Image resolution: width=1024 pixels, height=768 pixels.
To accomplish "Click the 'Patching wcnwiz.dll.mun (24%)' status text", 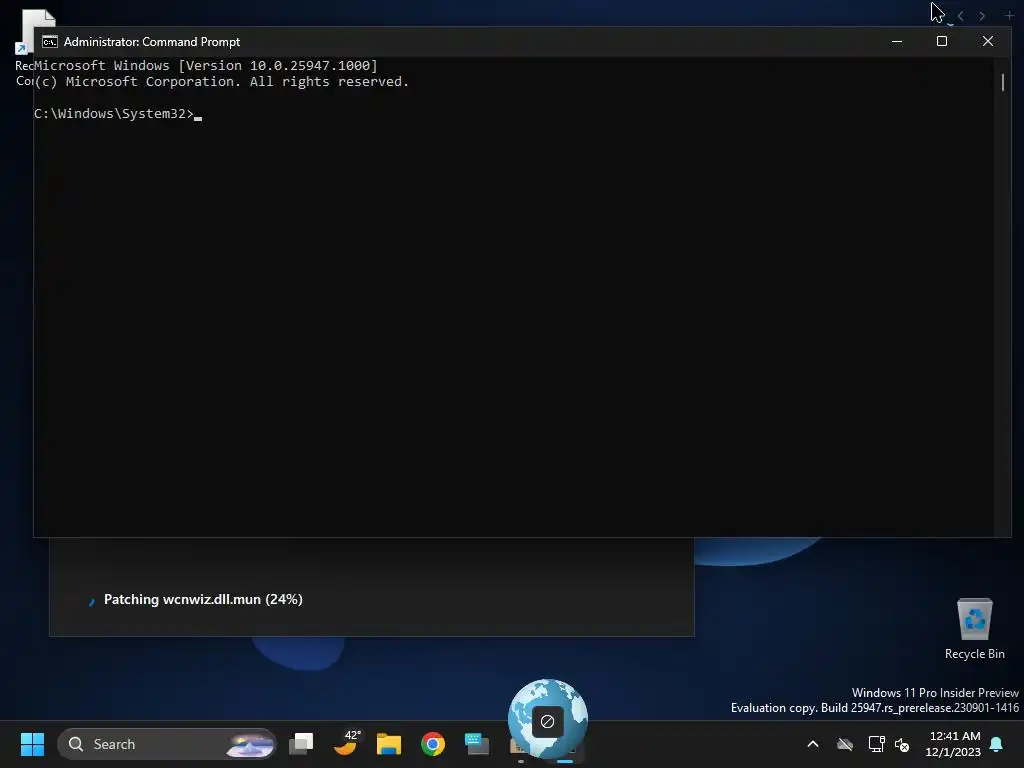I will pyautogui.click(x=203, y=600).
